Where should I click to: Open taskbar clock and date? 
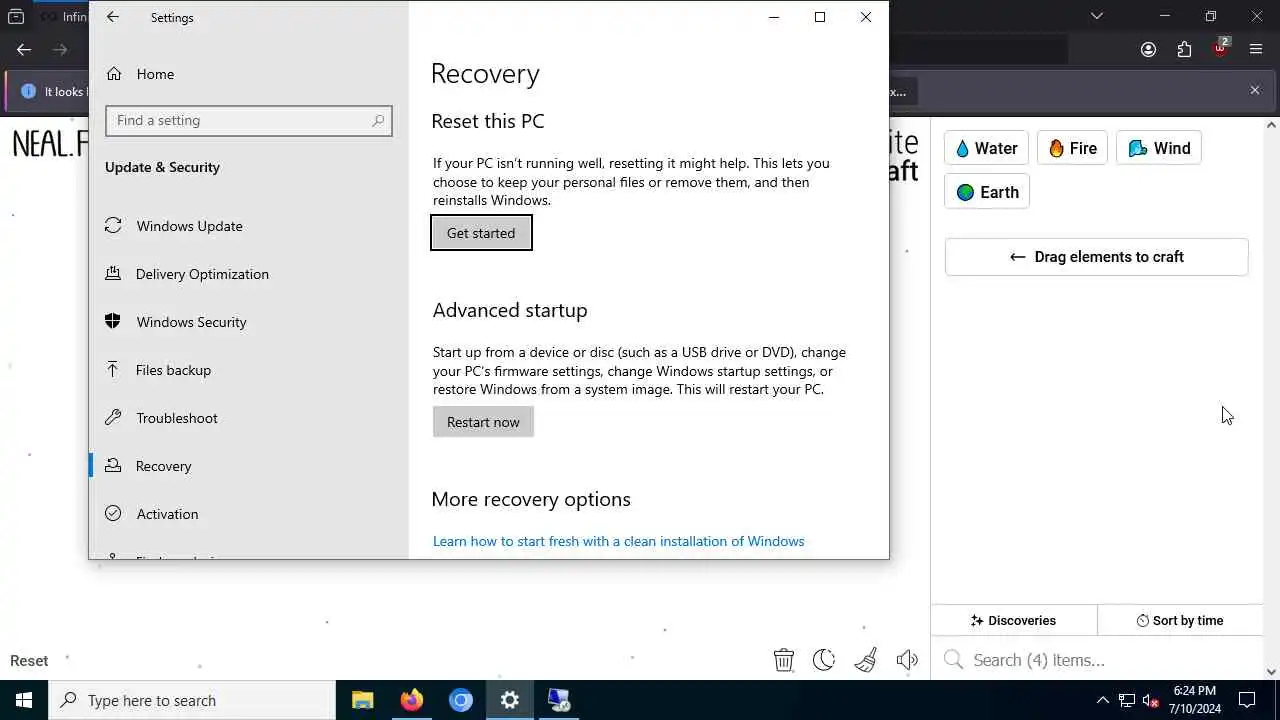tap(1195, 700)
